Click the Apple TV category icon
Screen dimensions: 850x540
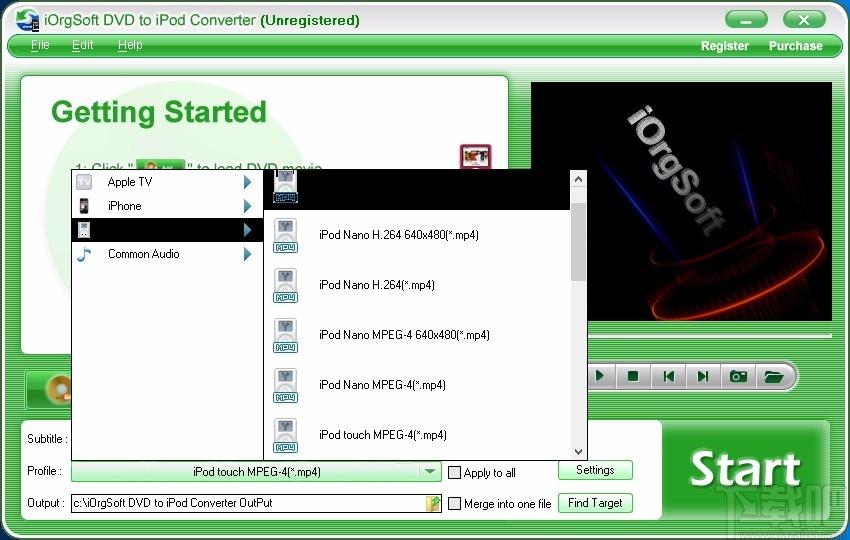click(84, 182)
